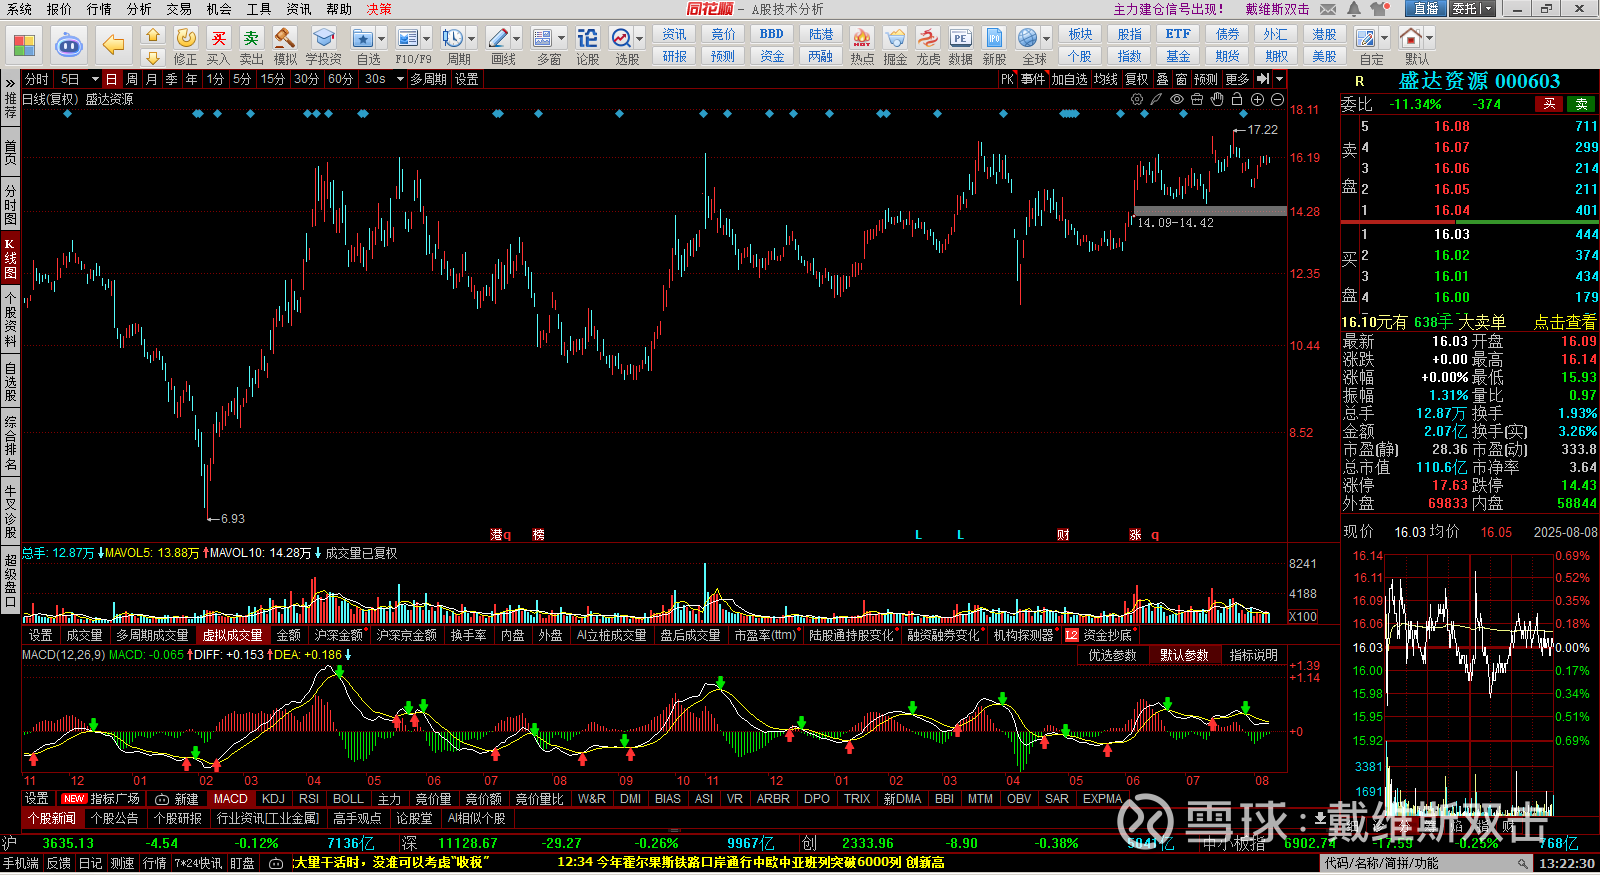Open the 新股 IPO icon
The image size is (1600, 875).
(994, 38)
